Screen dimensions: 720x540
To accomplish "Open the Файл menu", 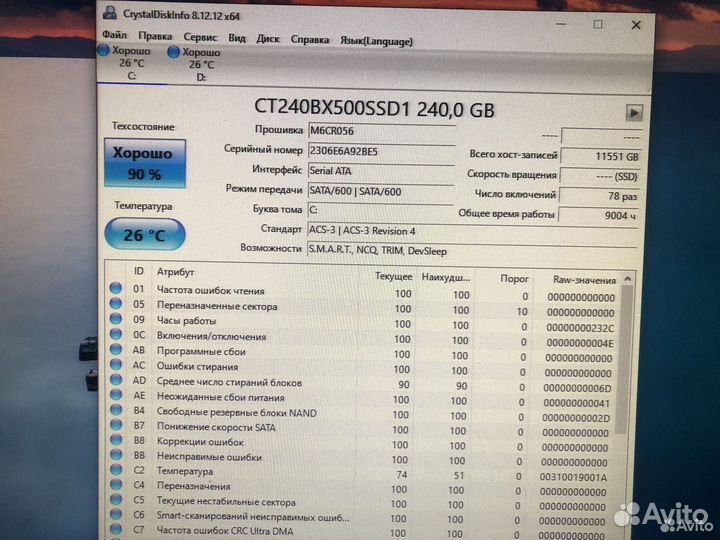I will point(114,35).
